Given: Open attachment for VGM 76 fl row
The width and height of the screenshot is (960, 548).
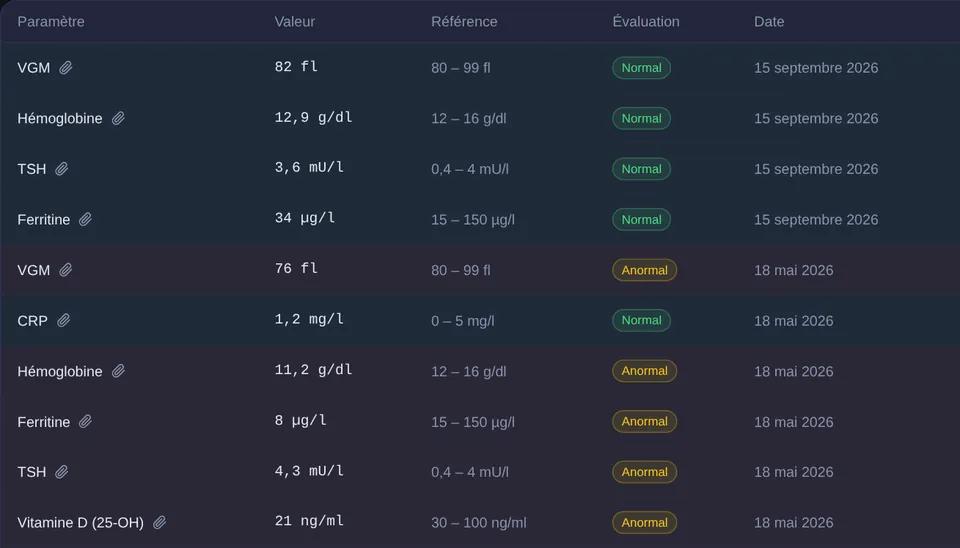Looking at the screenshot, I should pyautogui.click(x=66, y=270).
